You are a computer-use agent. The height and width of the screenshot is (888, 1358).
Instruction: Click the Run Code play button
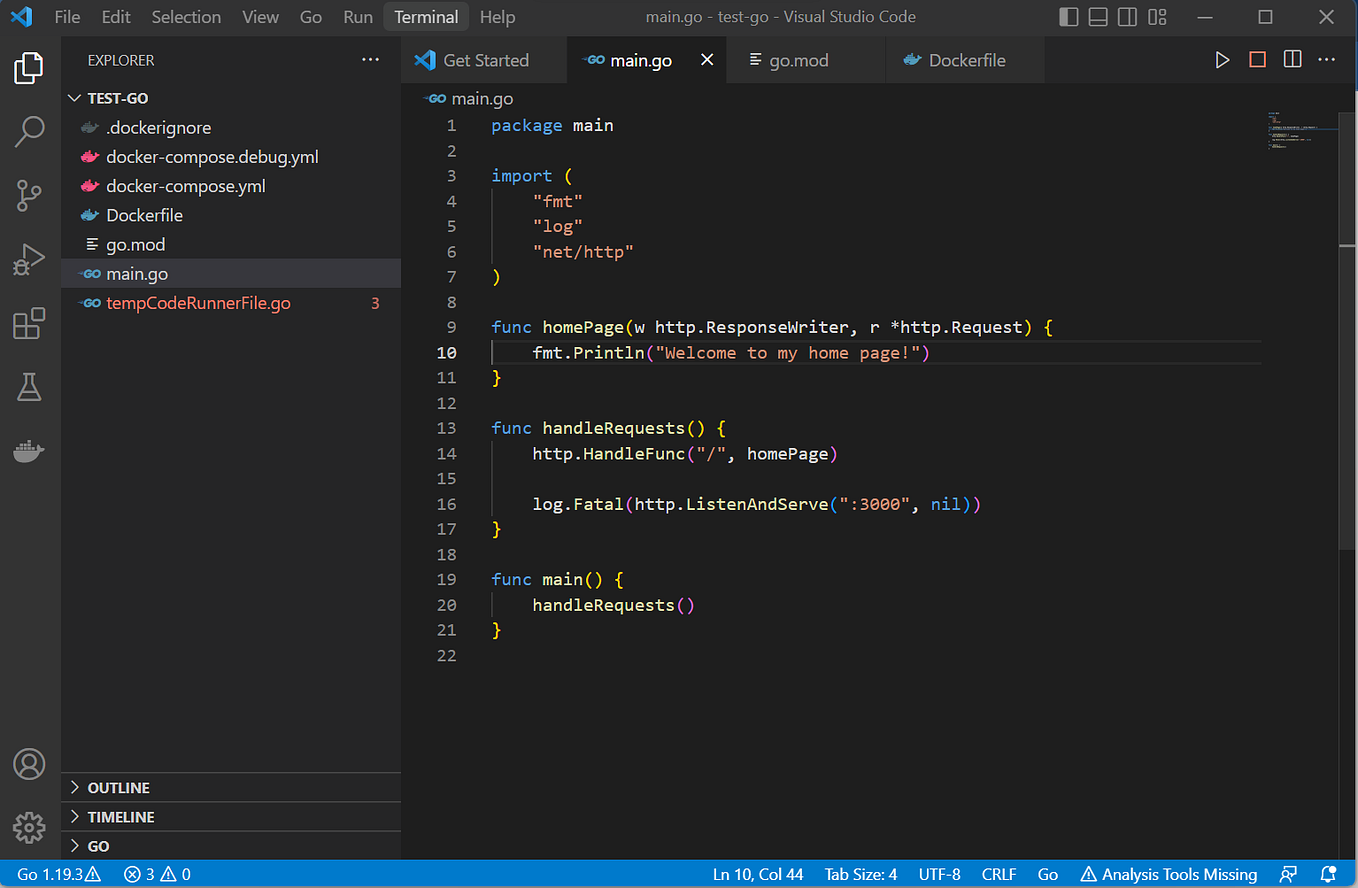pos(1222,60)
